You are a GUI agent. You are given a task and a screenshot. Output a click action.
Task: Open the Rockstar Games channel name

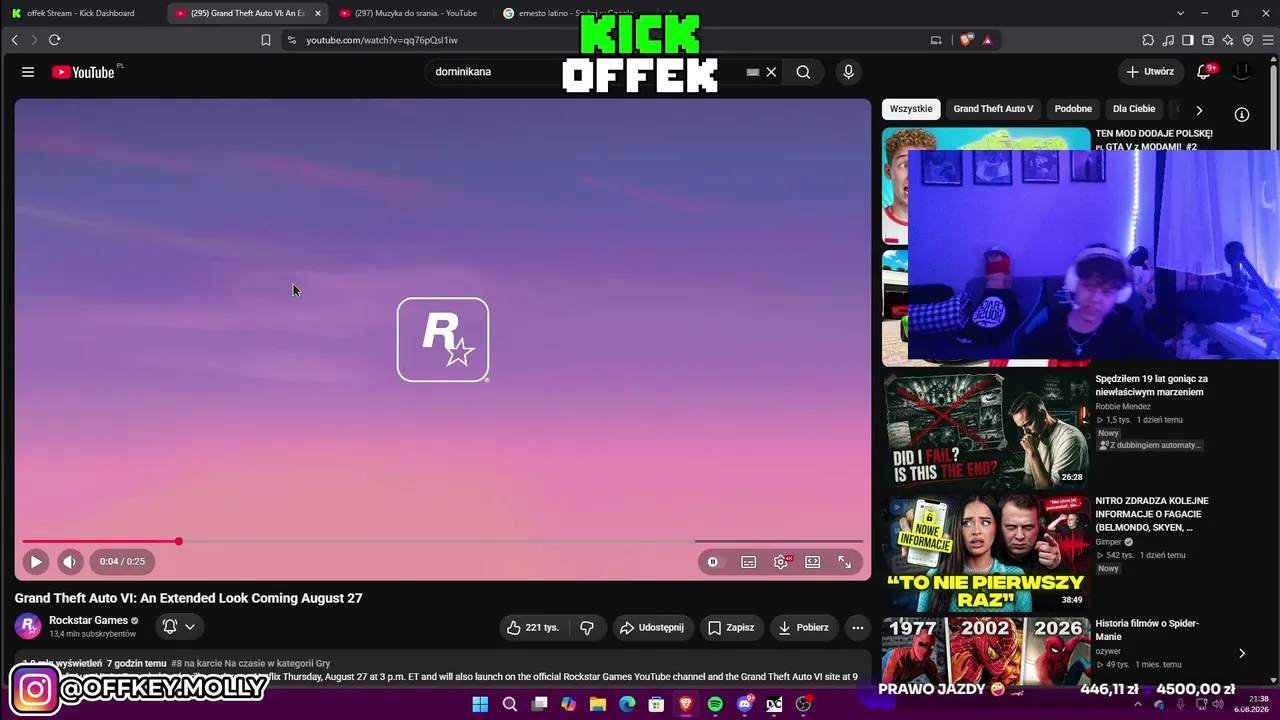click(x=88, y=620)
